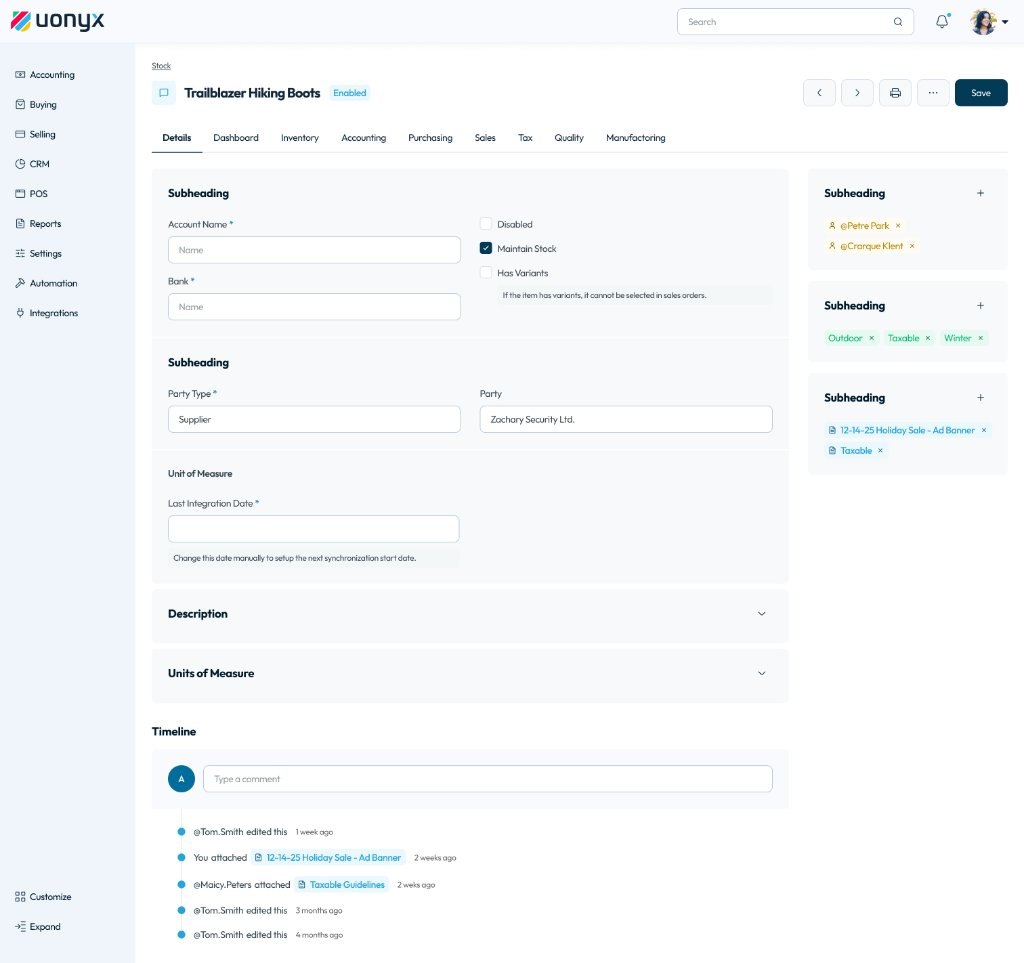Open the Manufacturing tab

pos(635,138)
